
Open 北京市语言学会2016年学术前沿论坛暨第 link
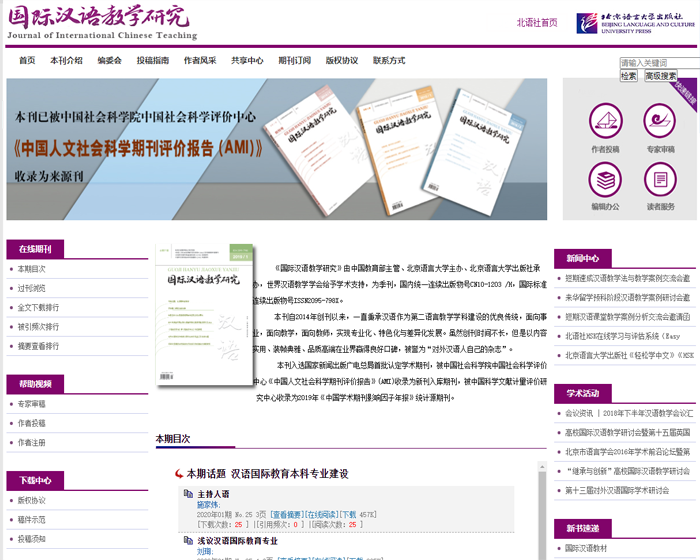pyautogui.click(x=627, y=451)
